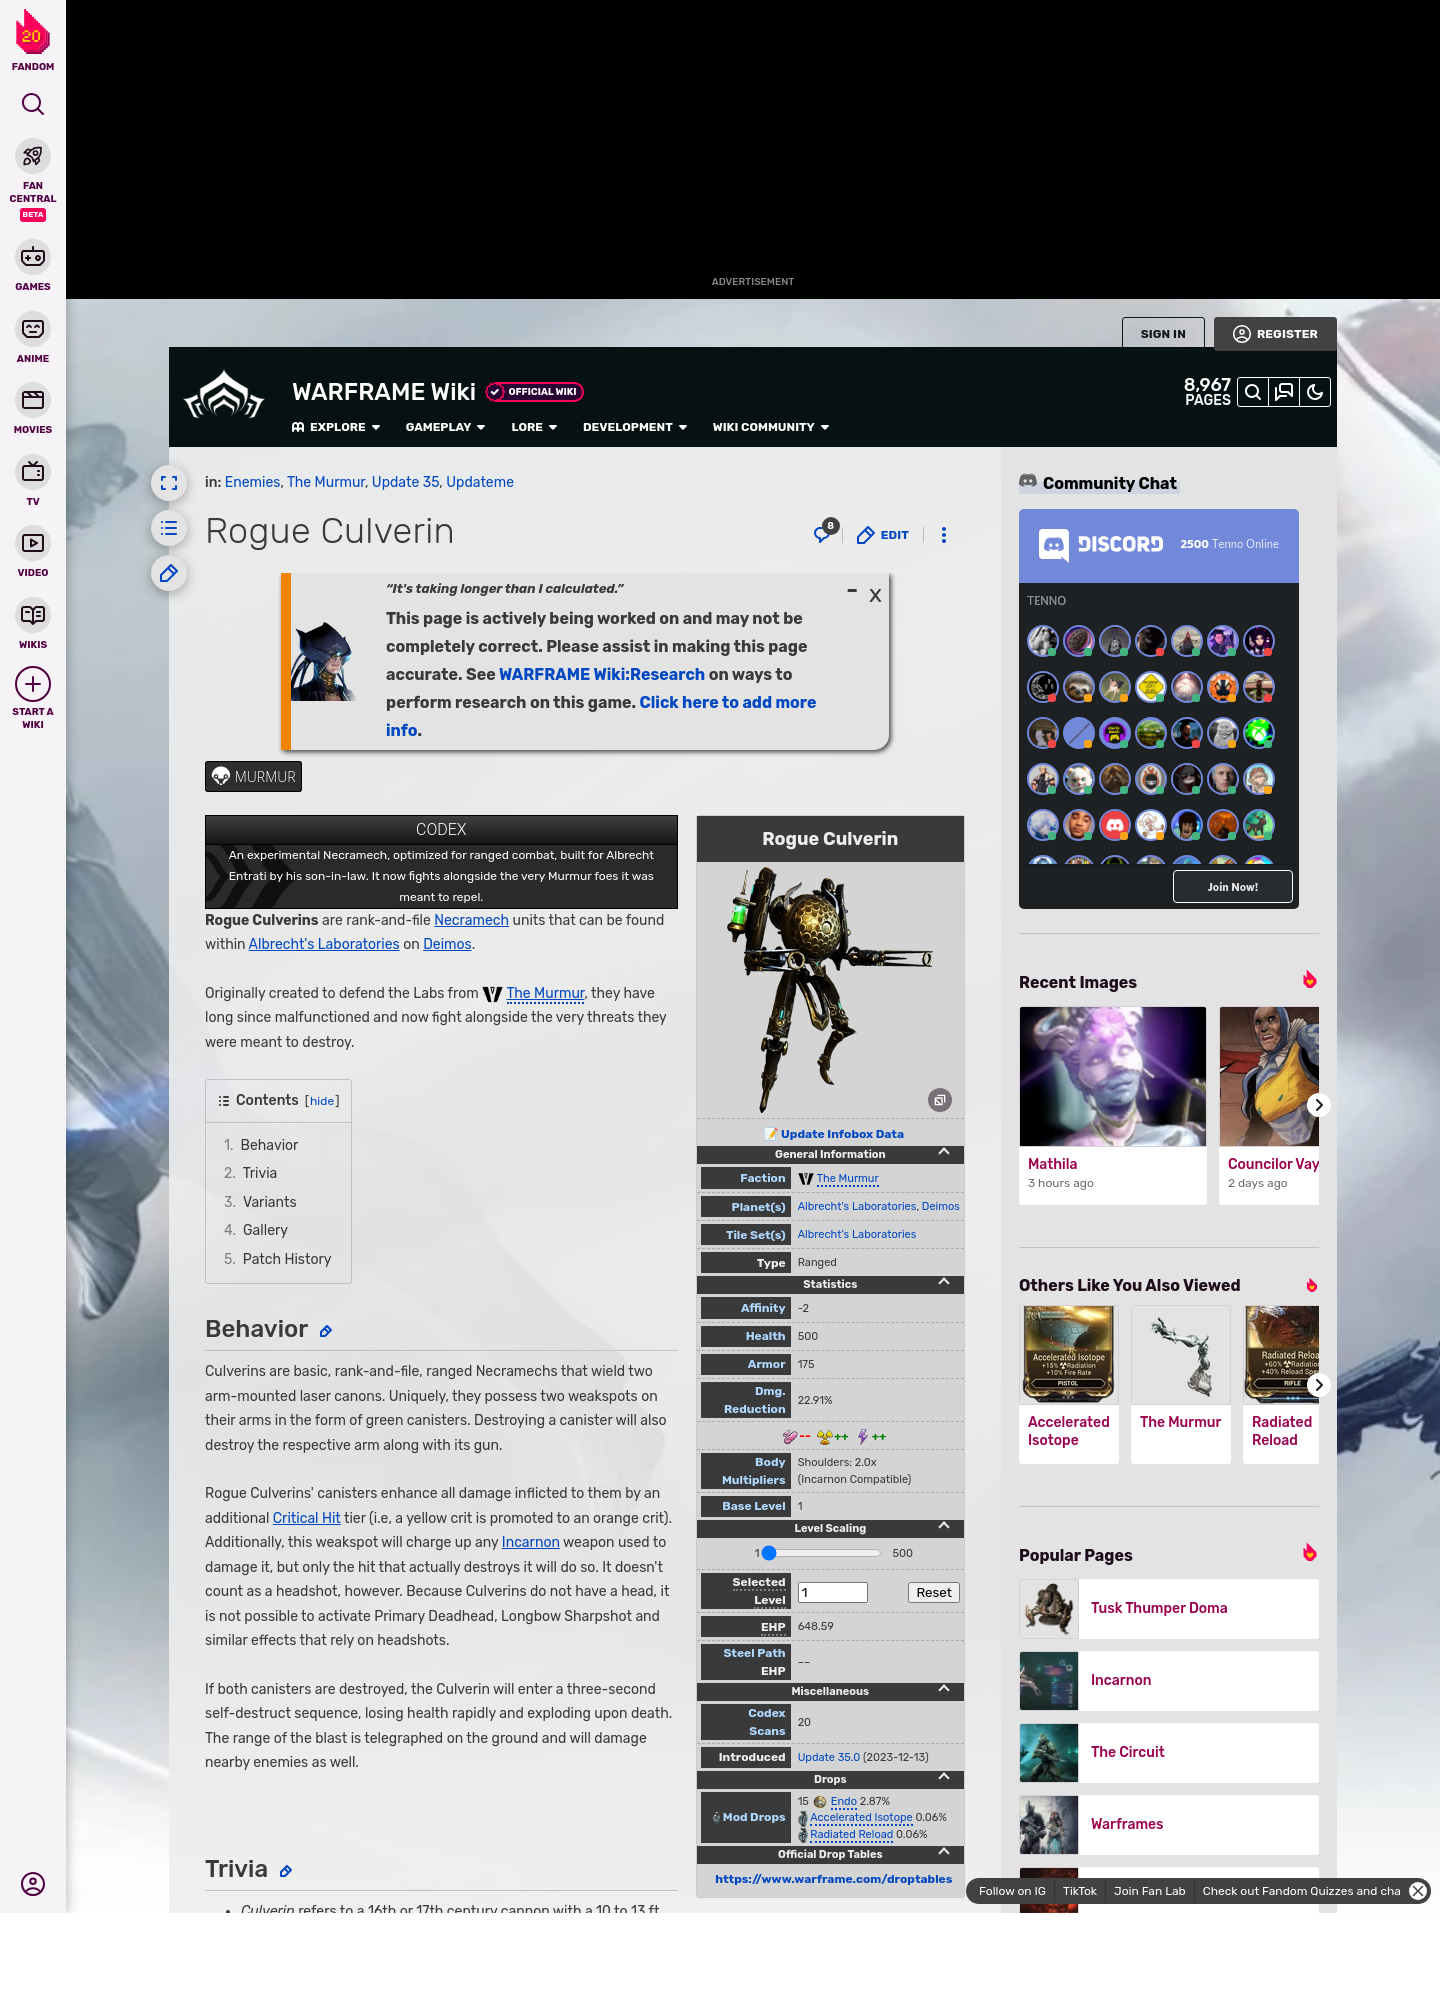Viewport: 1440px width, 2000px height.
Task: Collapse the Miscellaneous infobox section
Action: click(944, 1690)
